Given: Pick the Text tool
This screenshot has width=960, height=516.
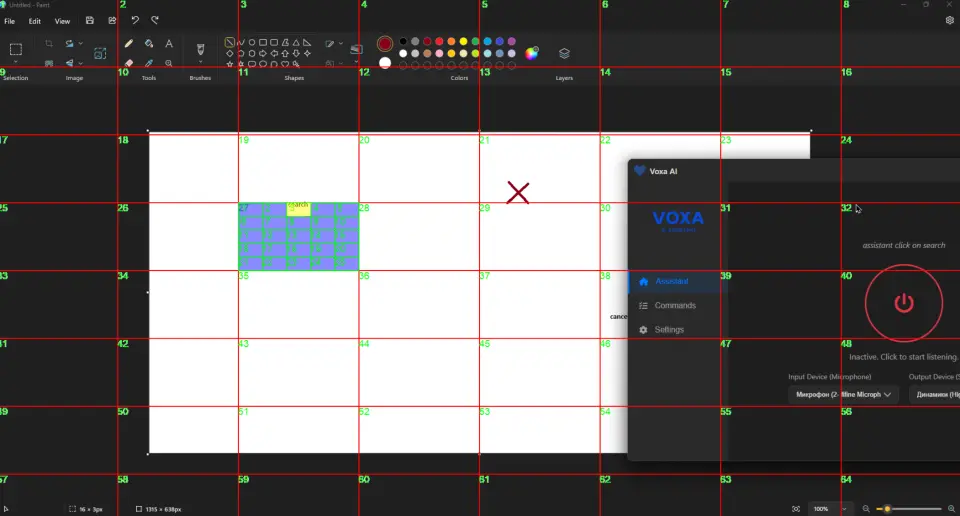Looking at the screenshot, I should coord(169,44).
